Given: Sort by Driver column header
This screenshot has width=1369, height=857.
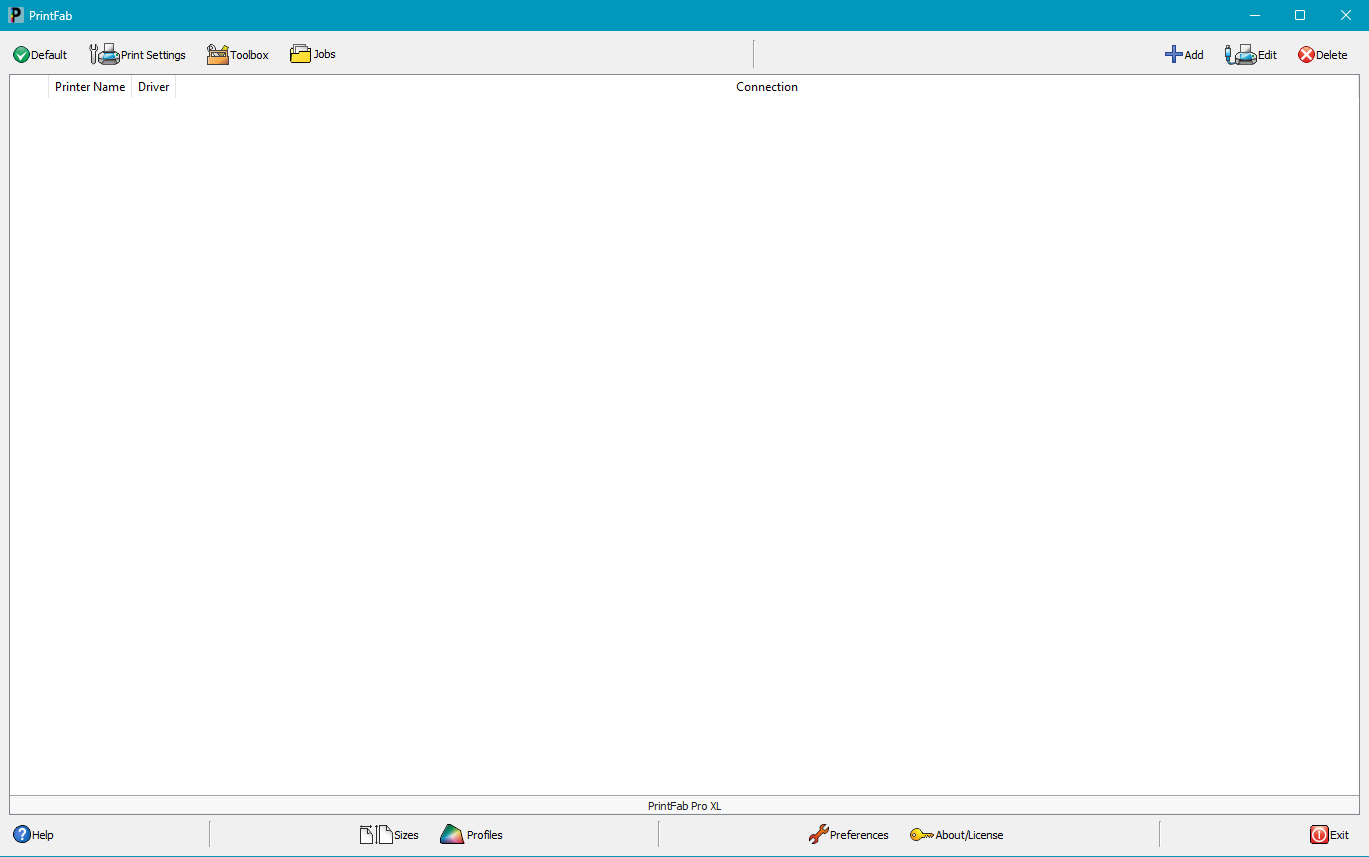Looking at the screenshot, I should (x=154, y=87).
